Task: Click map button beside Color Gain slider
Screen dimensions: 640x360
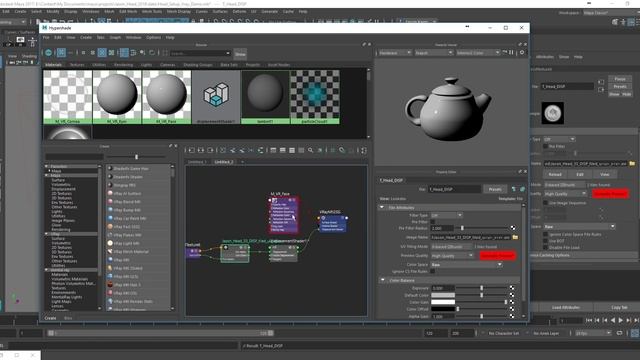Action: pyautogui.click(x=512, y=302)
